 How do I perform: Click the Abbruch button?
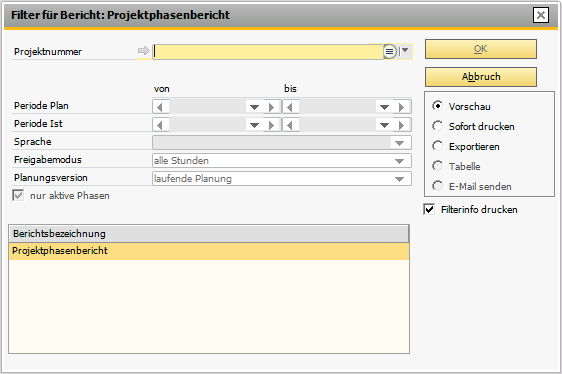click(481, 77)
